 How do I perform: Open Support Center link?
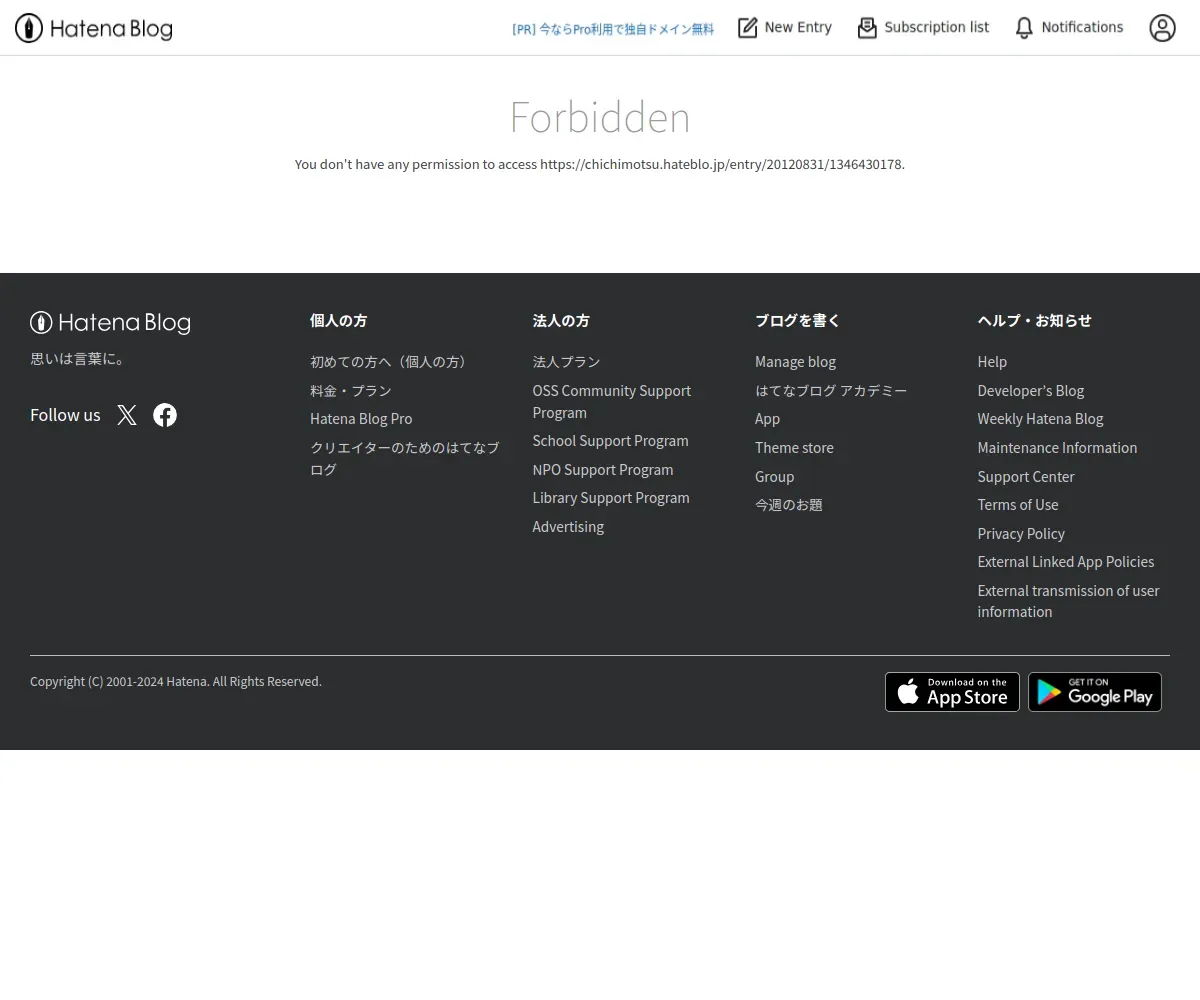[x=1026, y=477]
